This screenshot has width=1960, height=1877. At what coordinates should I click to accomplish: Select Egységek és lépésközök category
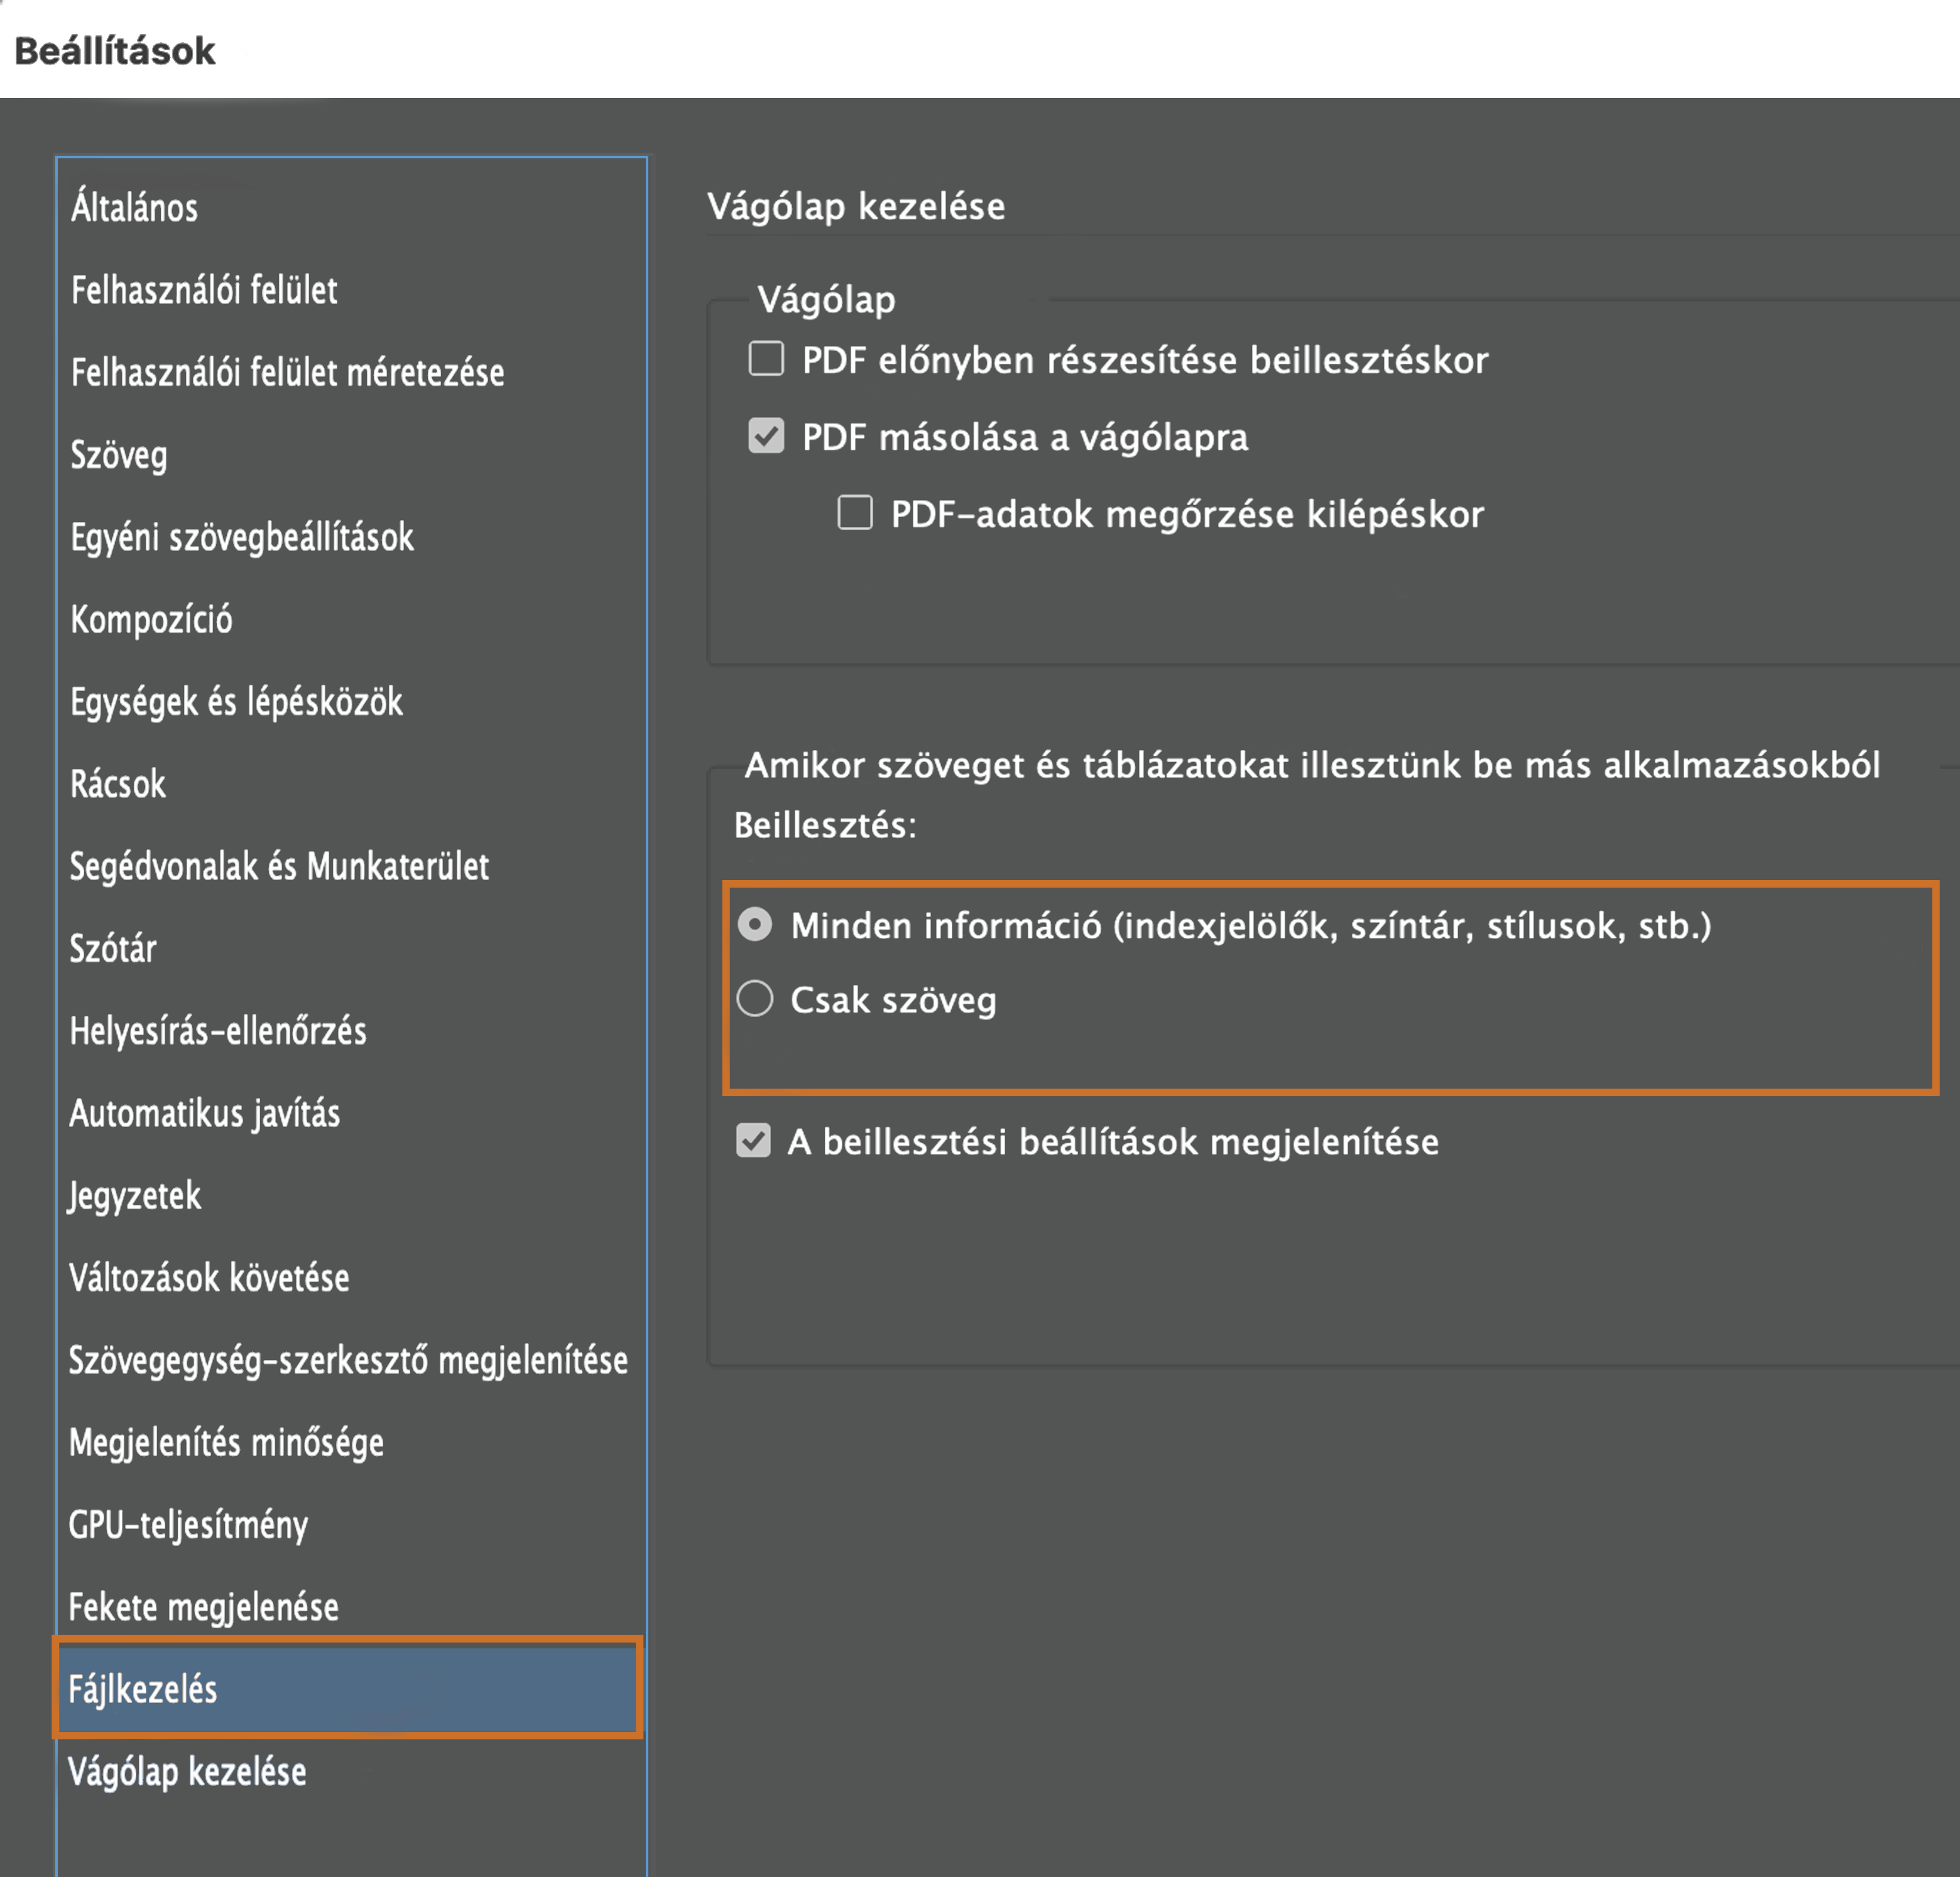click(x=236, y=701)
